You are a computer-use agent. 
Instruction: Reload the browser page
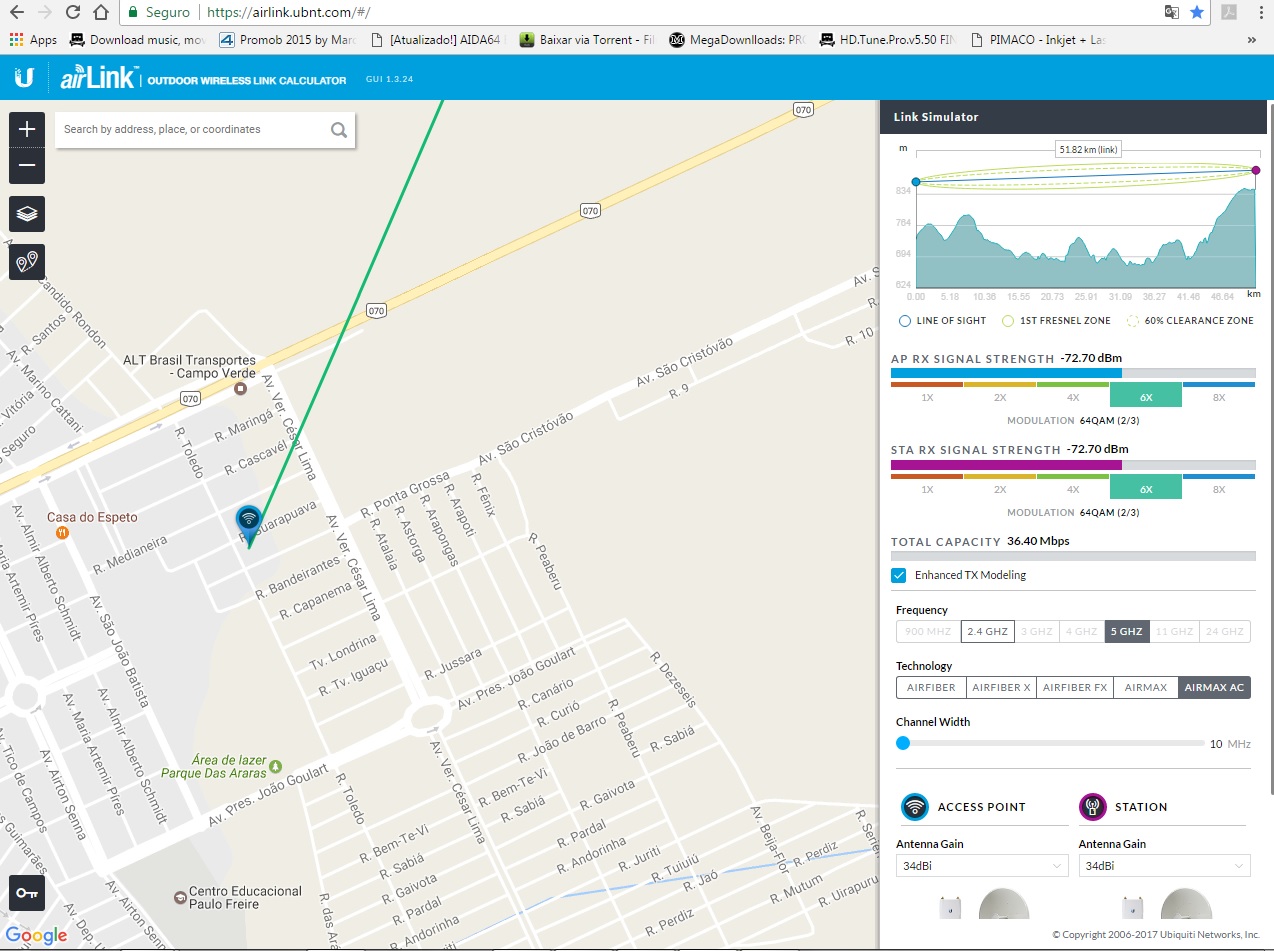[x=73, y=13]
